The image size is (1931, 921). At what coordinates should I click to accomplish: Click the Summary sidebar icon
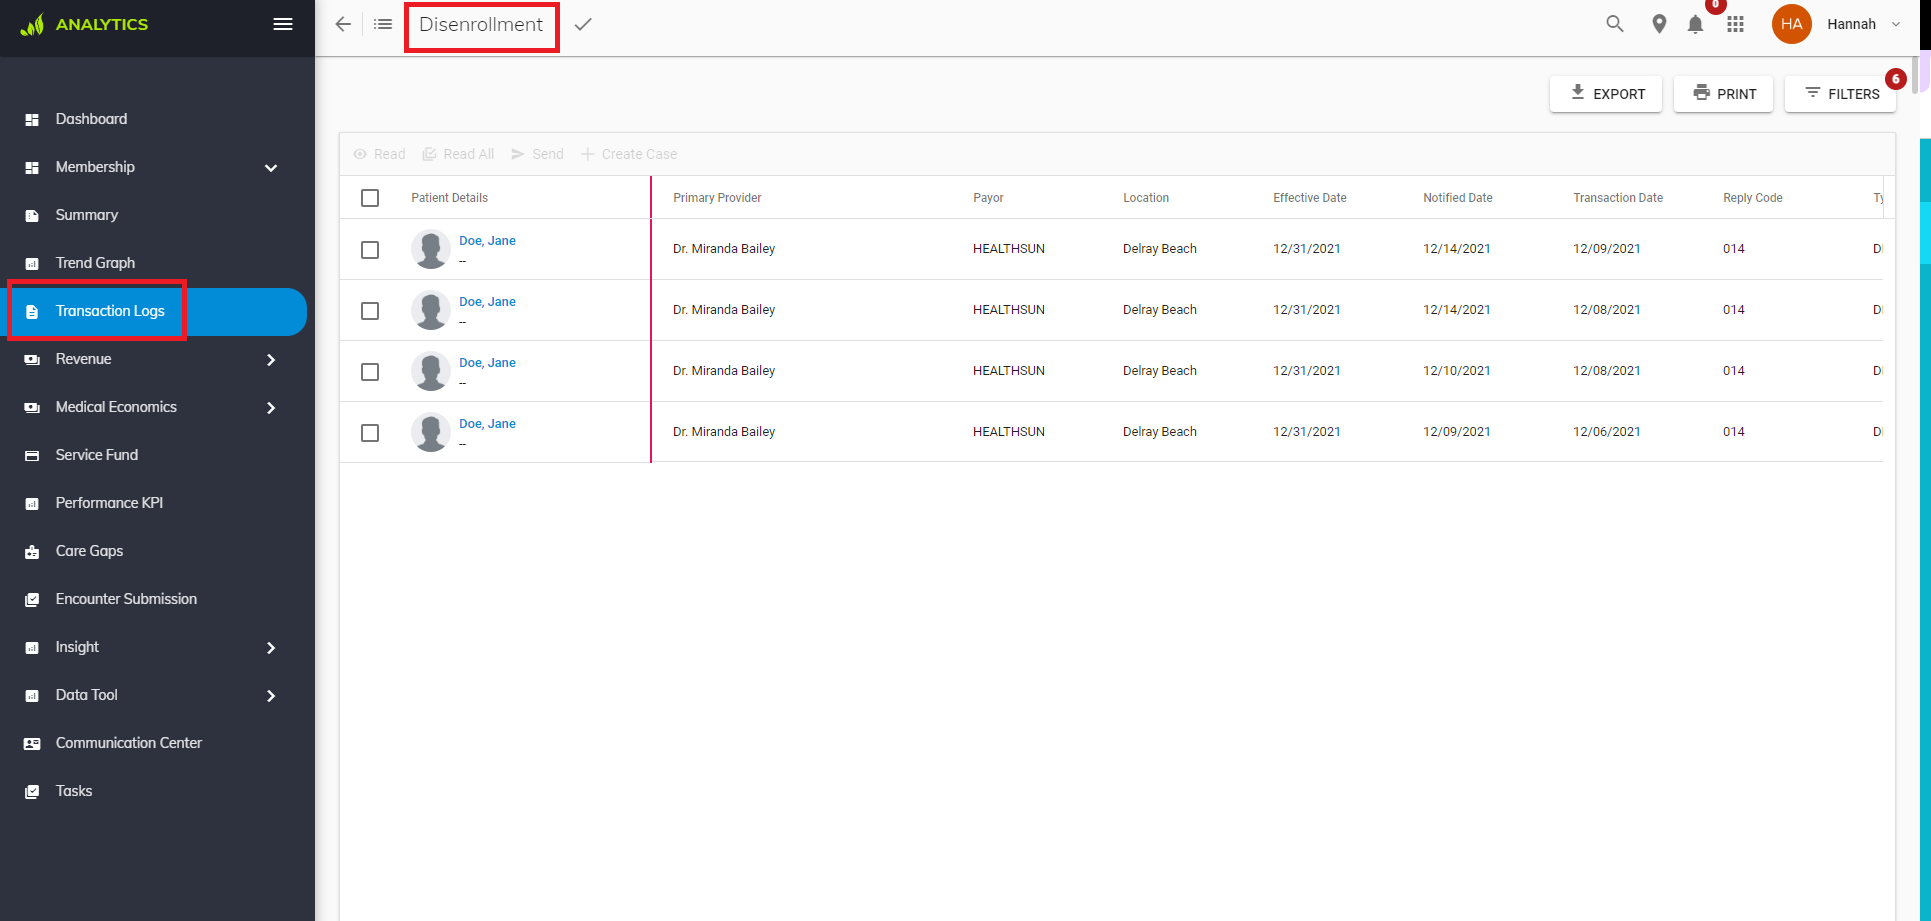tap(32, 215)
